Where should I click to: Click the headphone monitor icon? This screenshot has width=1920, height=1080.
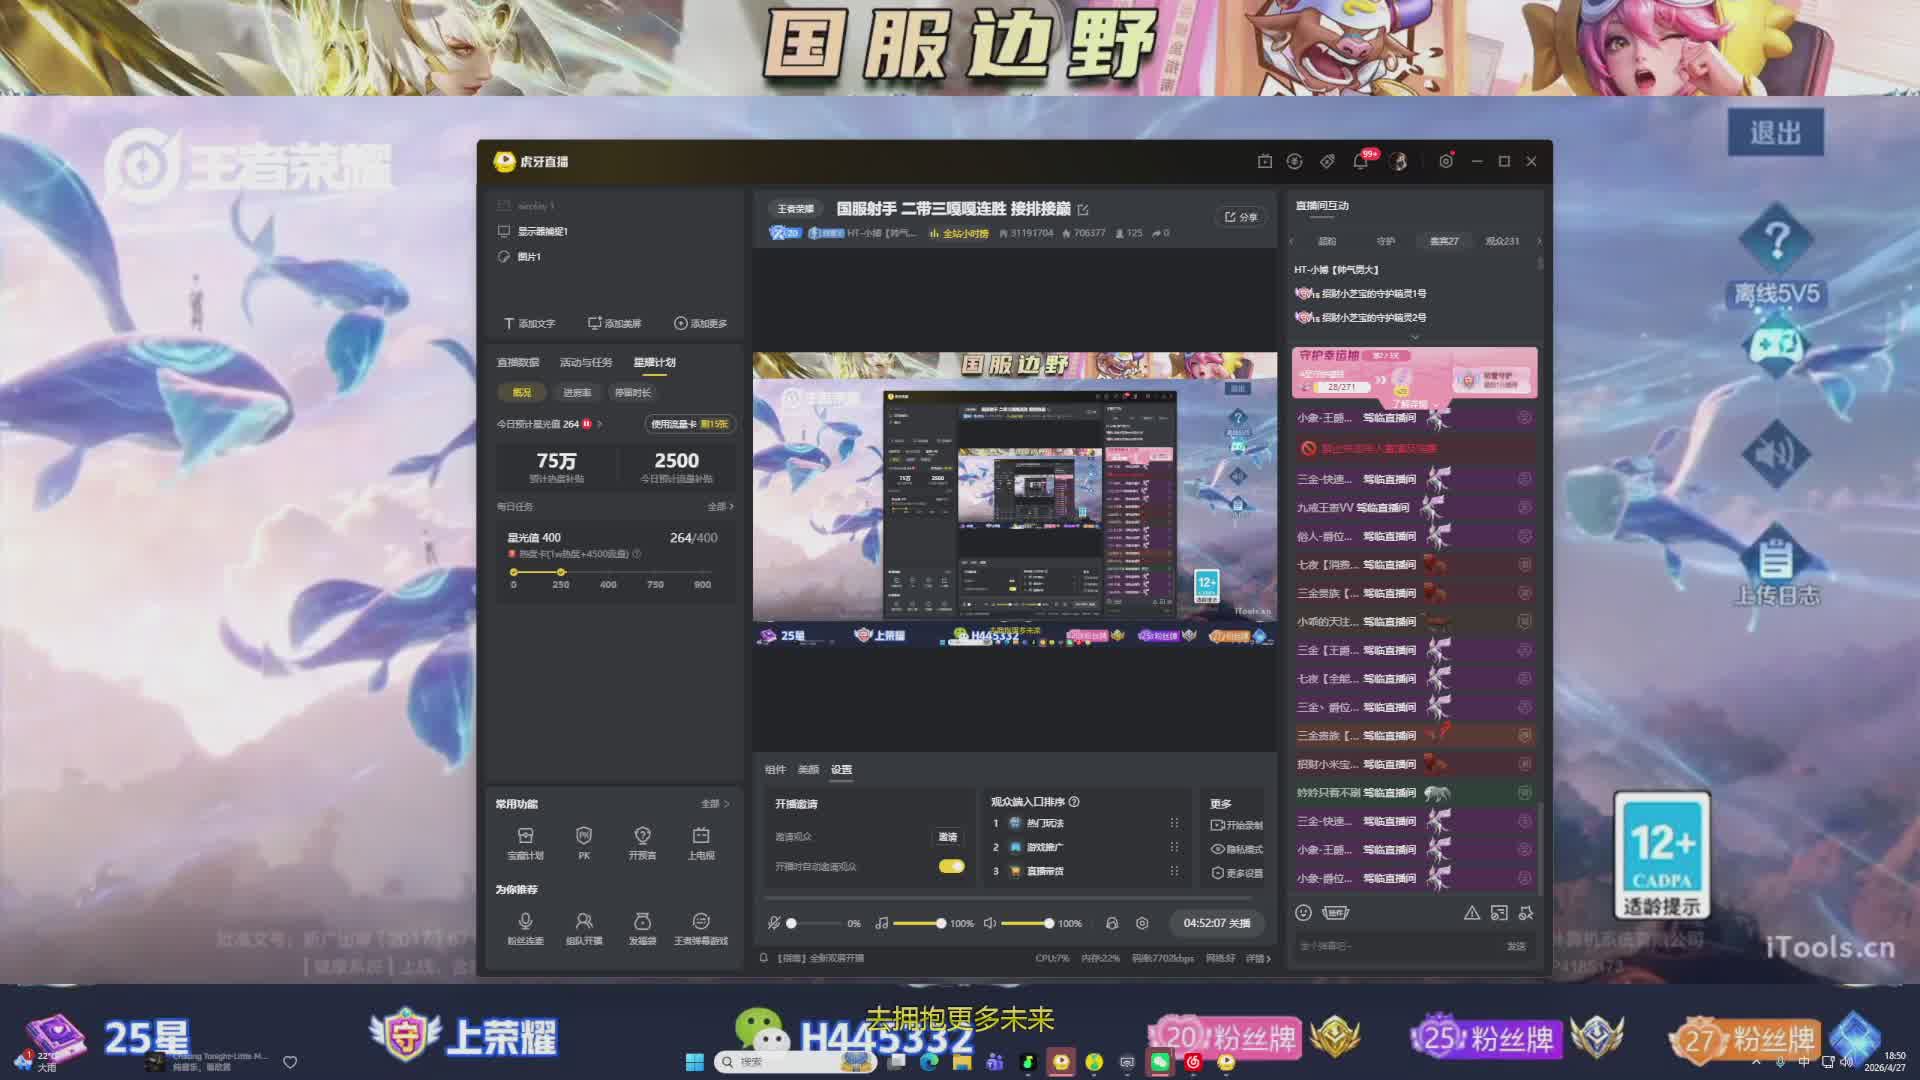coord(1112,923)
